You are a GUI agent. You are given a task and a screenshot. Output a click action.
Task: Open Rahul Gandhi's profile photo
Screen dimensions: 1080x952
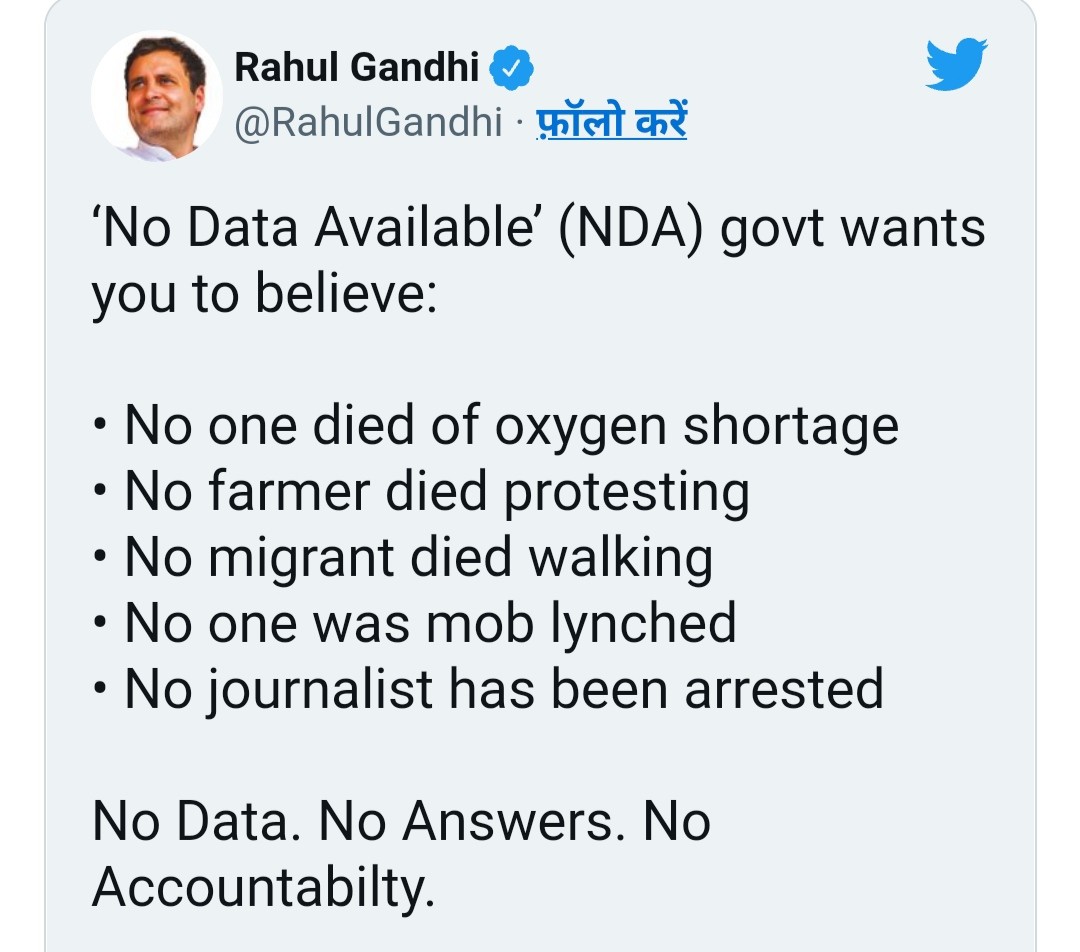157,96
